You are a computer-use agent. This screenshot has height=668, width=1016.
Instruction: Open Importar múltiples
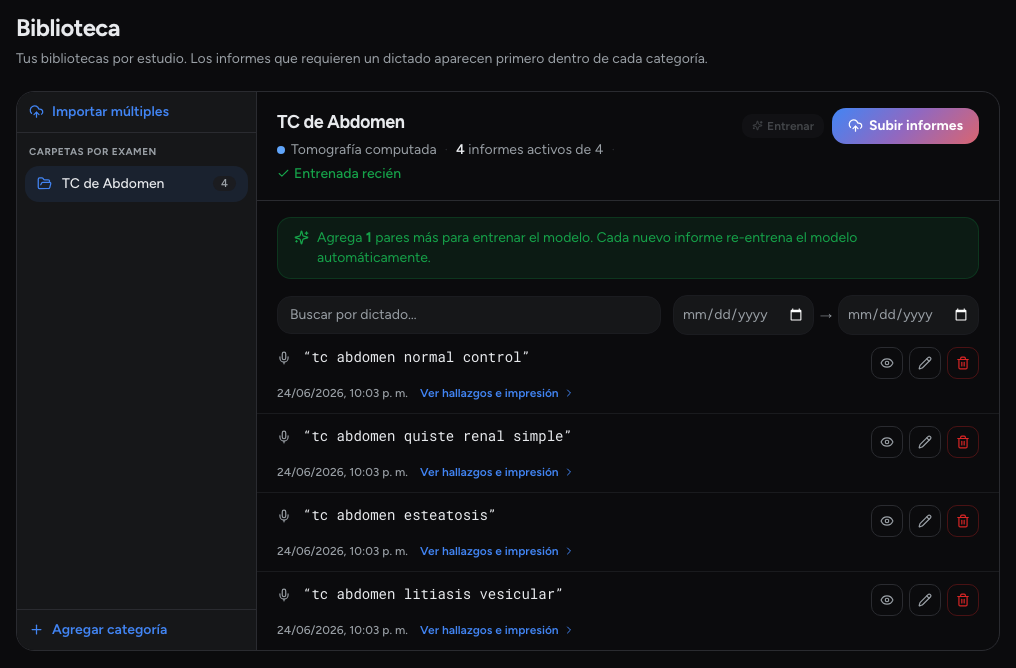[x=99, y=111]
